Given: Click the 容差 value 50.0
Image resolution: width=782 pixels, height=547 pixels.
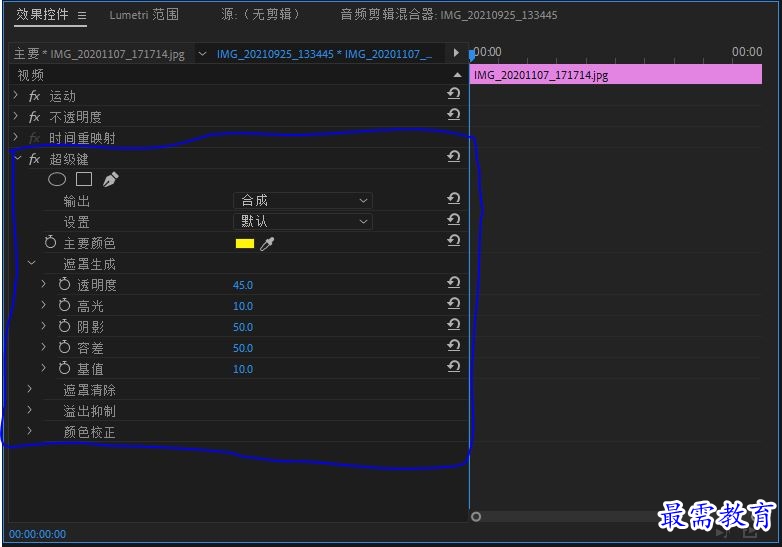Looking at the screenshot, I should click(x=243, y=348).
